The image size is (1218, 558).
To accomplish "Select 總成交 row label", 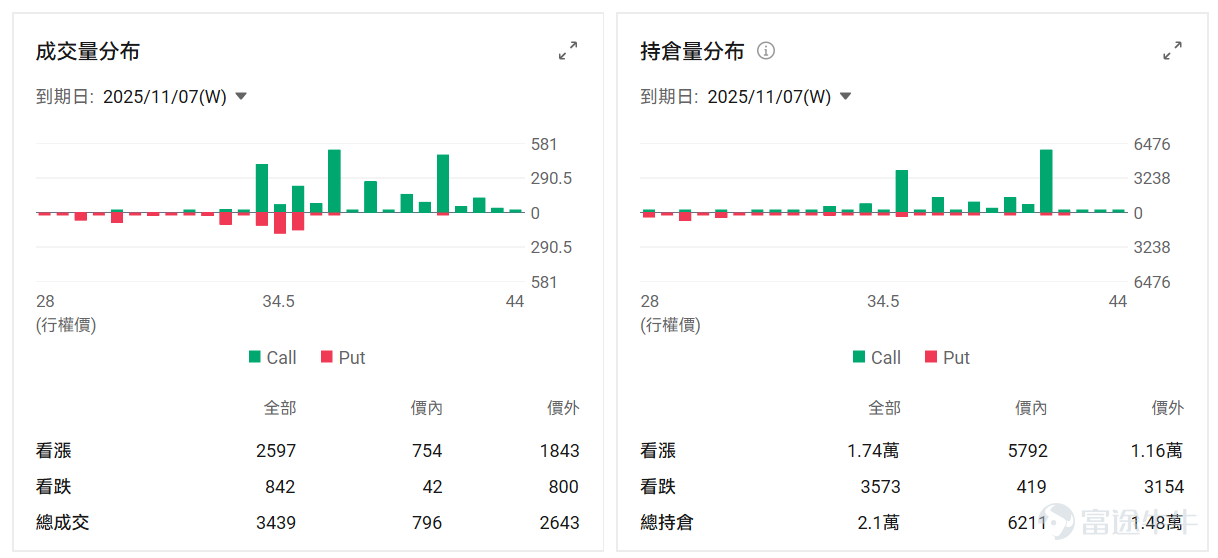I will pos(63,522).
